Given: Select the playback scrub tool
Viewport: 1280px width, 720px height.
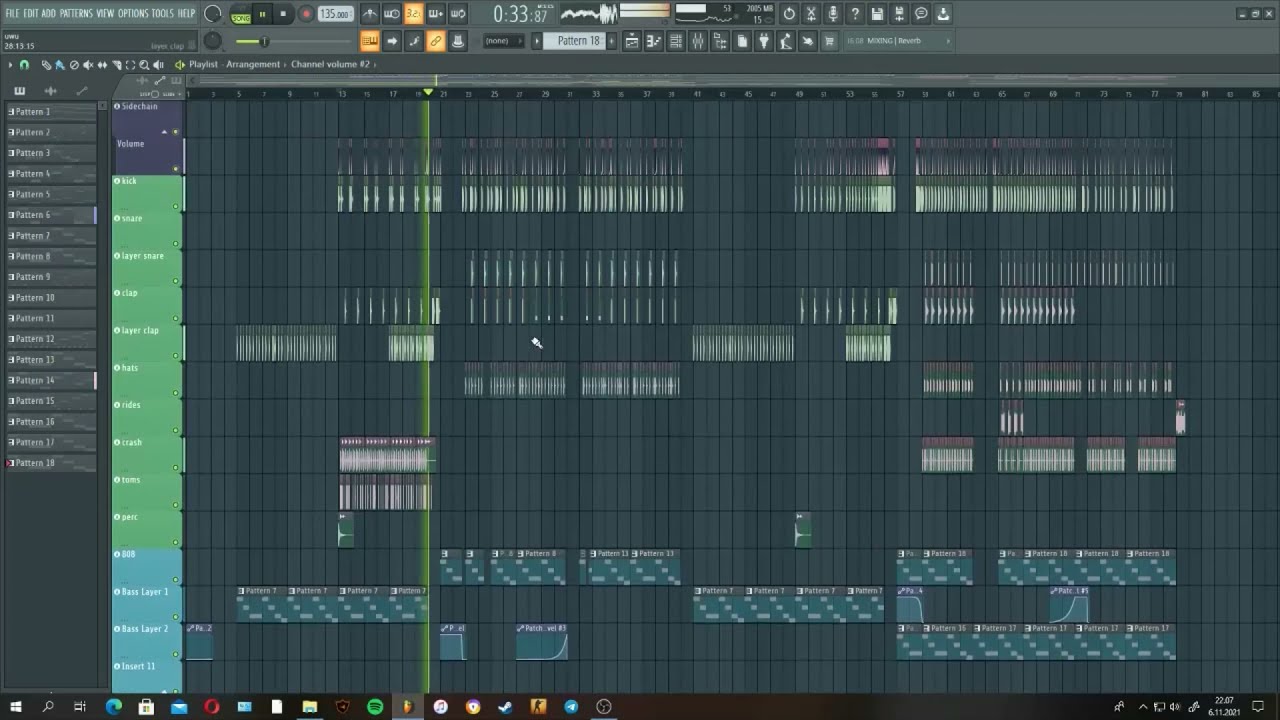Looking at the screenshot, I should pos(158,65).
